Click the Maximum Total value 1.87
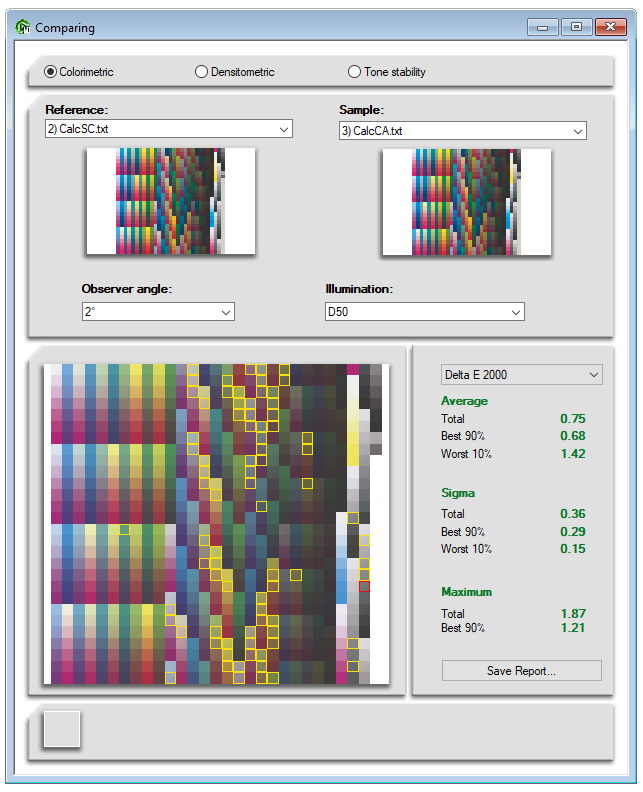The height and width of the screenshot is (792, 643). coord(573,614)
